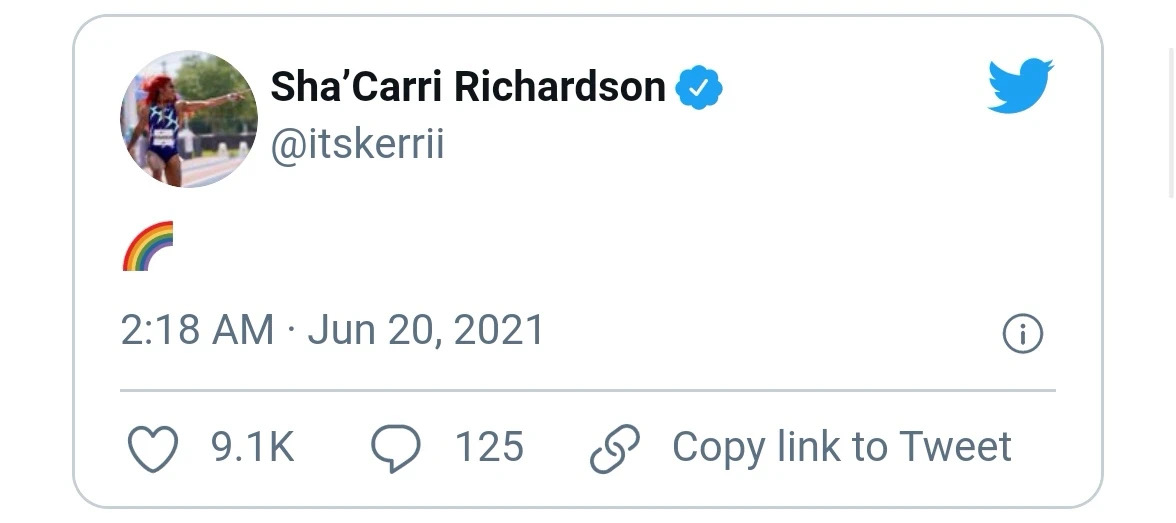Click the white margin left of the tweet card
The image size is (1176, 523).
pyautogui.click(x=36, y=261)
